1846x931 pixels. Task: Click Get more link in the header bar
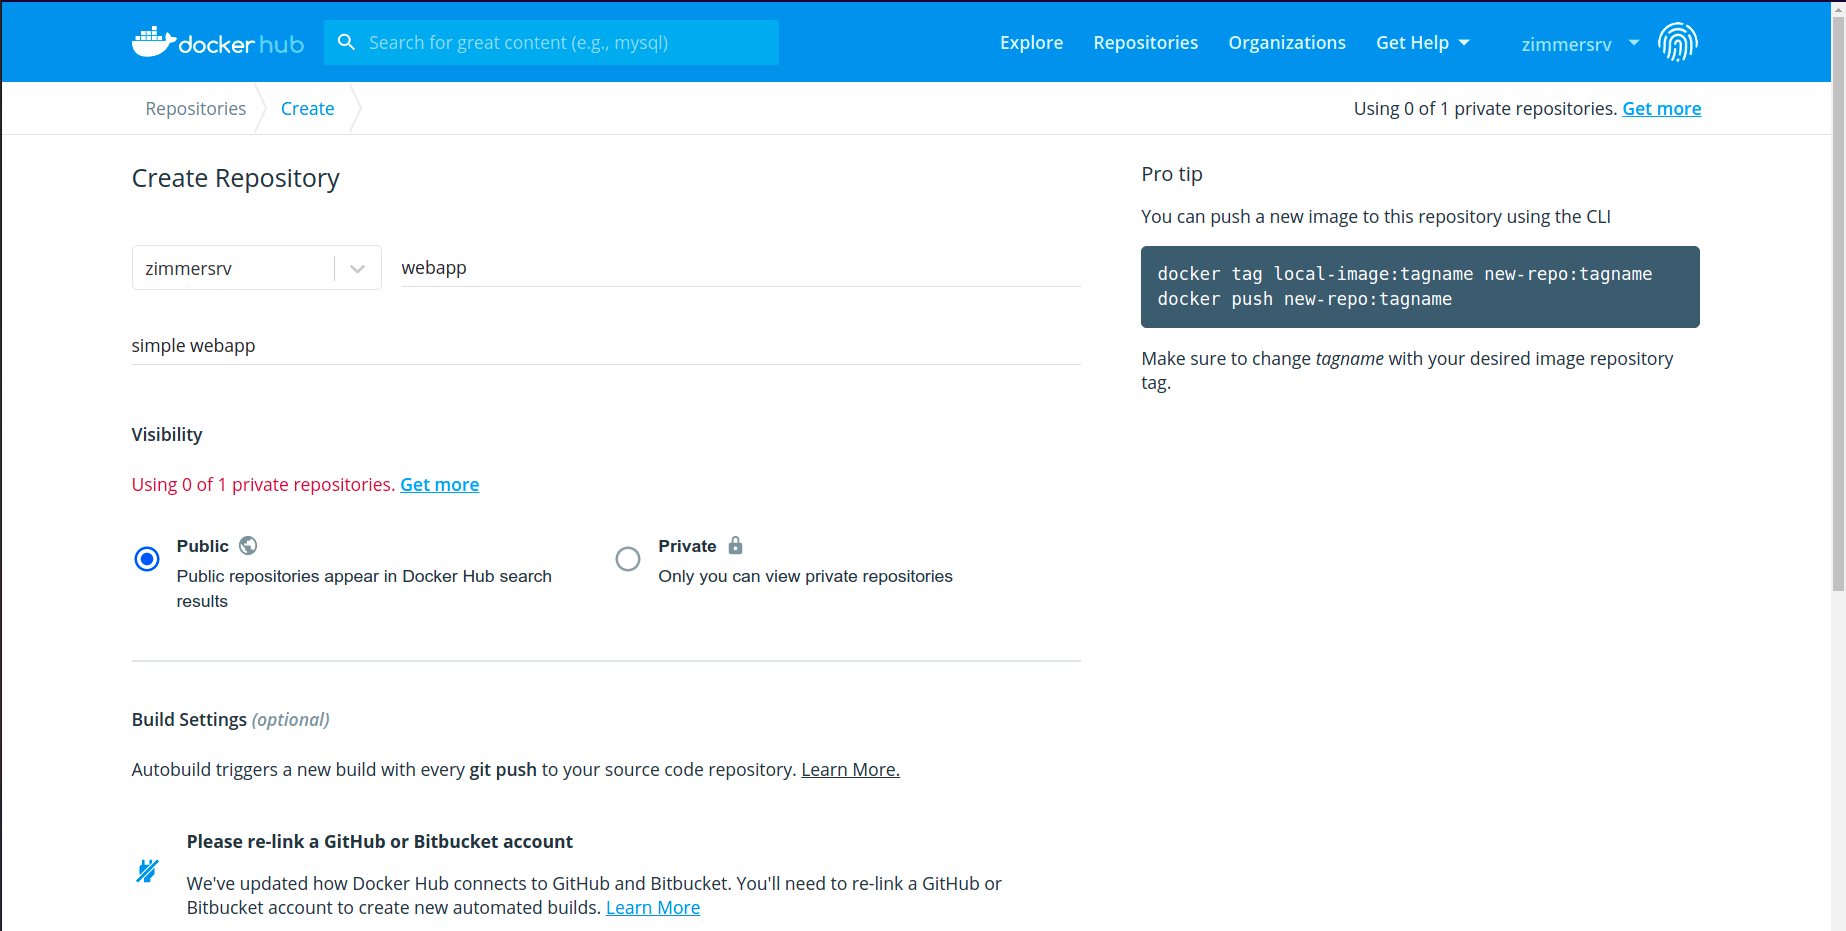pos(1661,108)
